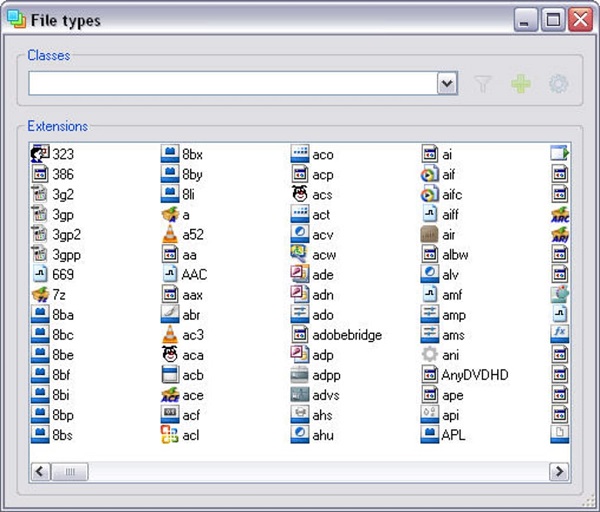Image resolution: width=600 pixels, height=512 pixels.
Task: Select the air package icon
Action: point(430,234)
